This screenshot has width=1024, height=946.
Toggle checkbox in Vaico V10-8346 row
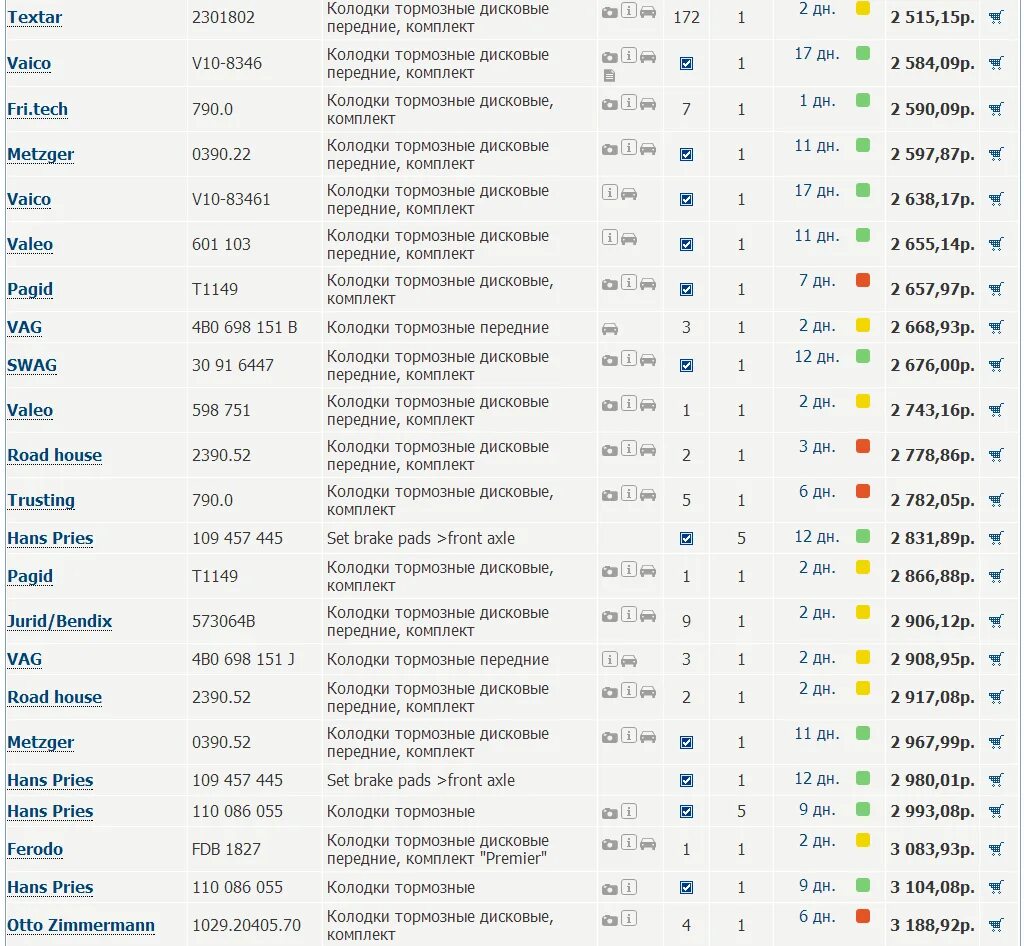(x=686, y=63)
